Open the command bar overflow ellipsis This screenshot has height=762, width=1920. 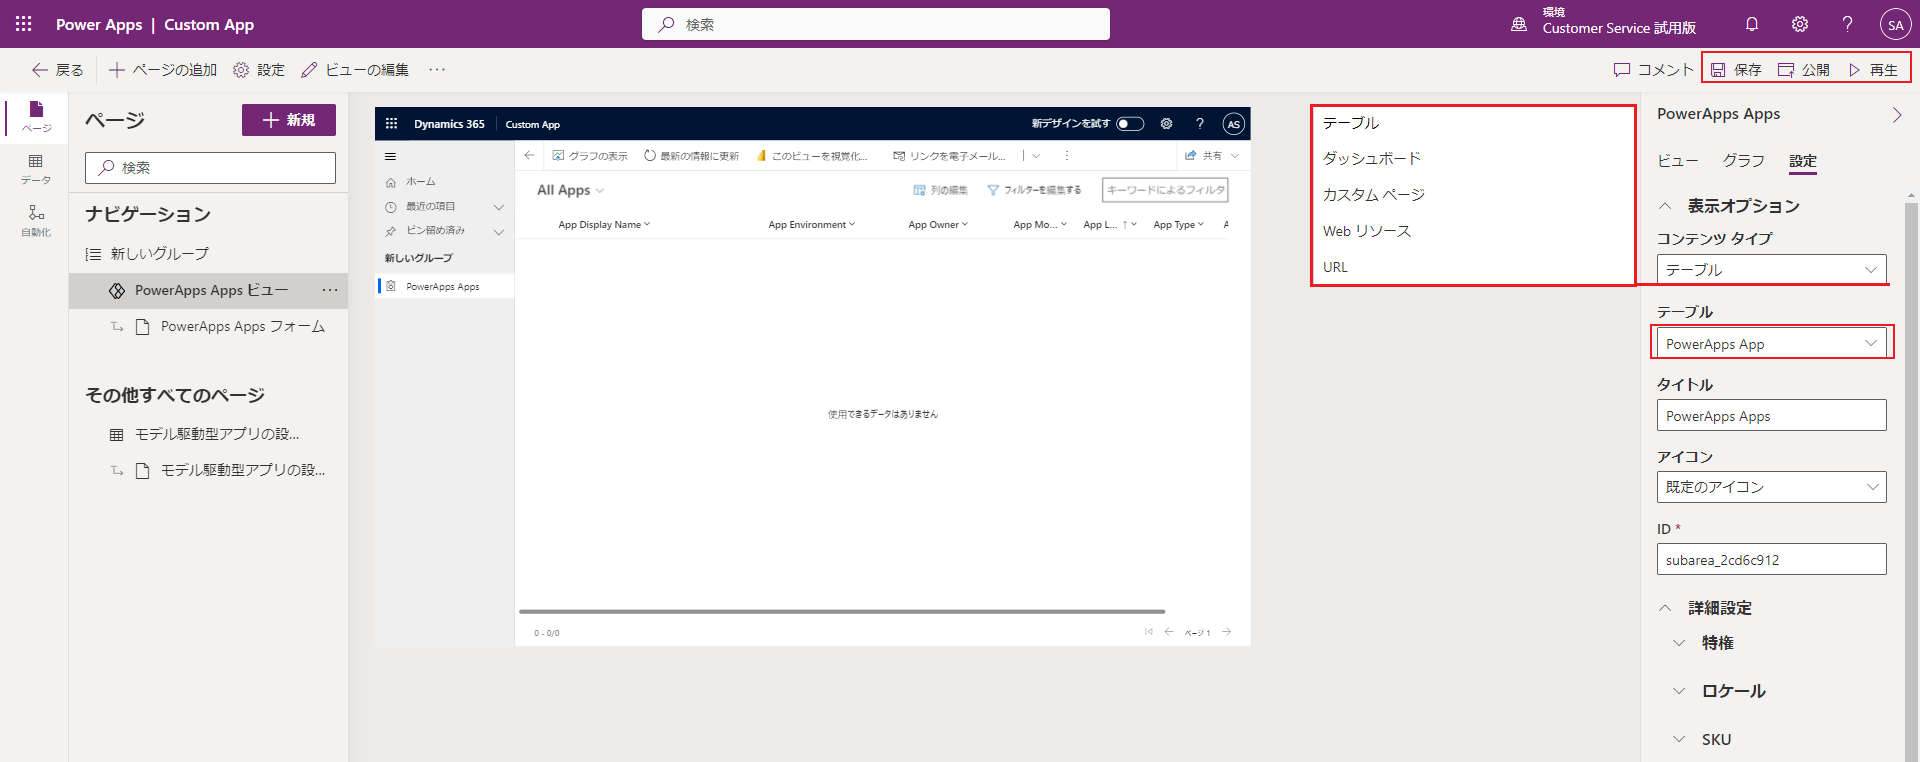point(437,70)
